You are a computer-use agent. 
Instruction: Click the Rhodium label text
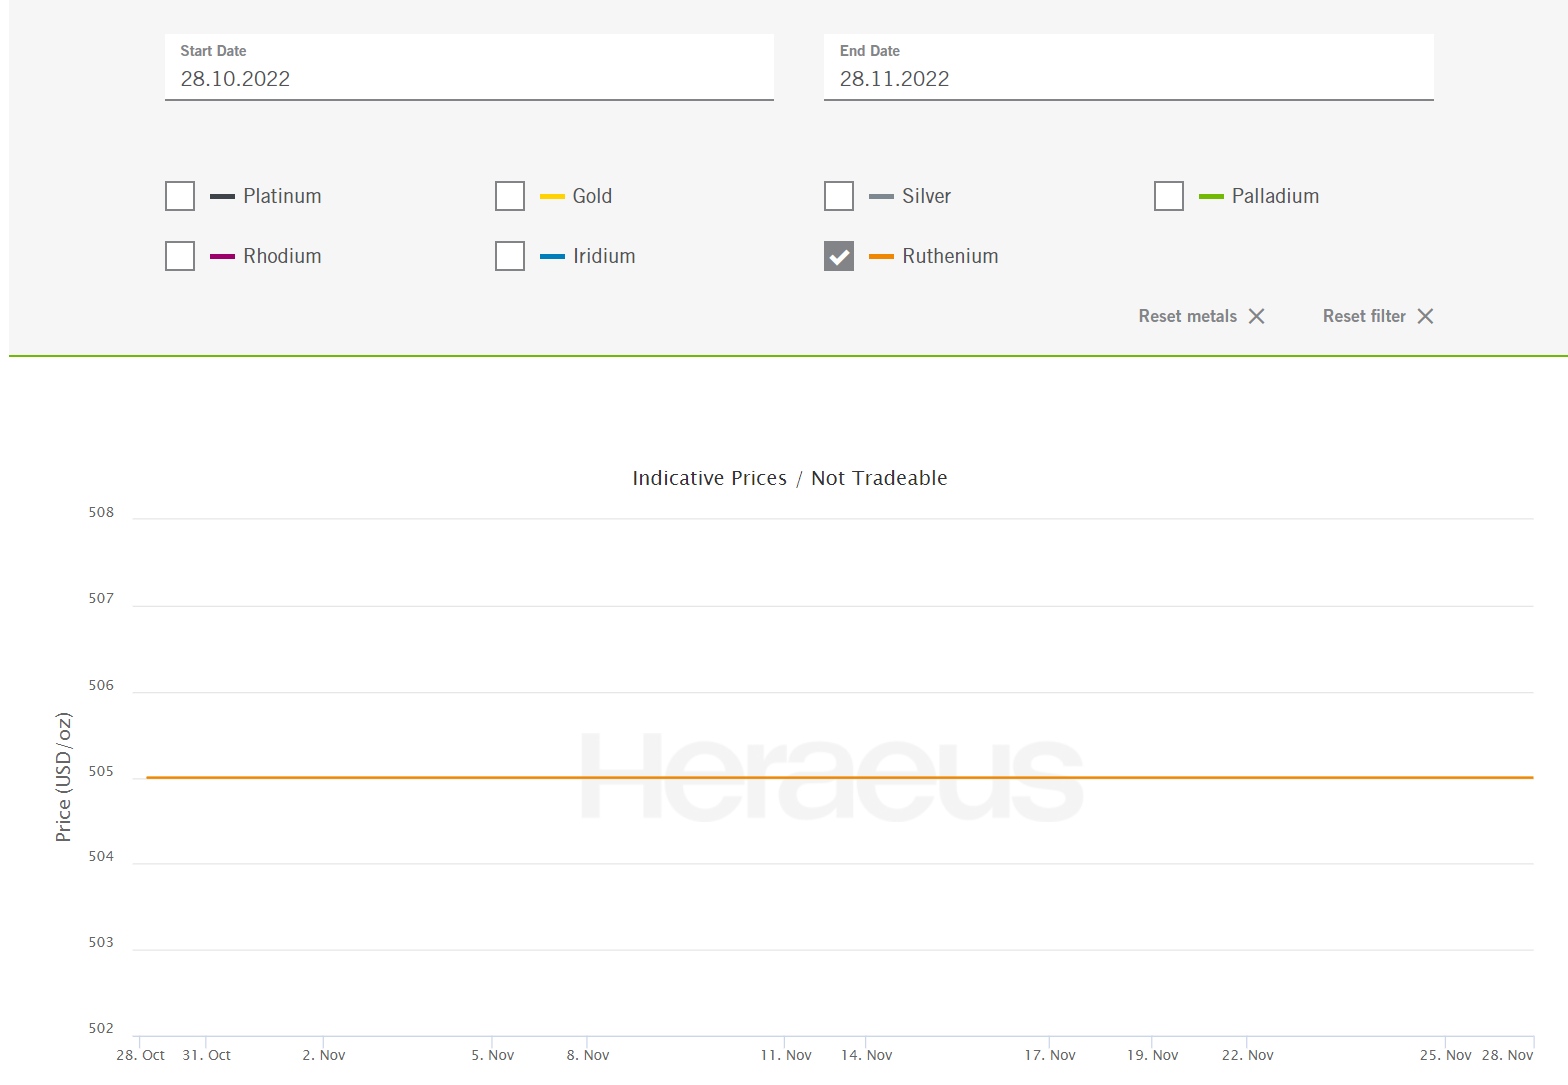tap(282, 256)
